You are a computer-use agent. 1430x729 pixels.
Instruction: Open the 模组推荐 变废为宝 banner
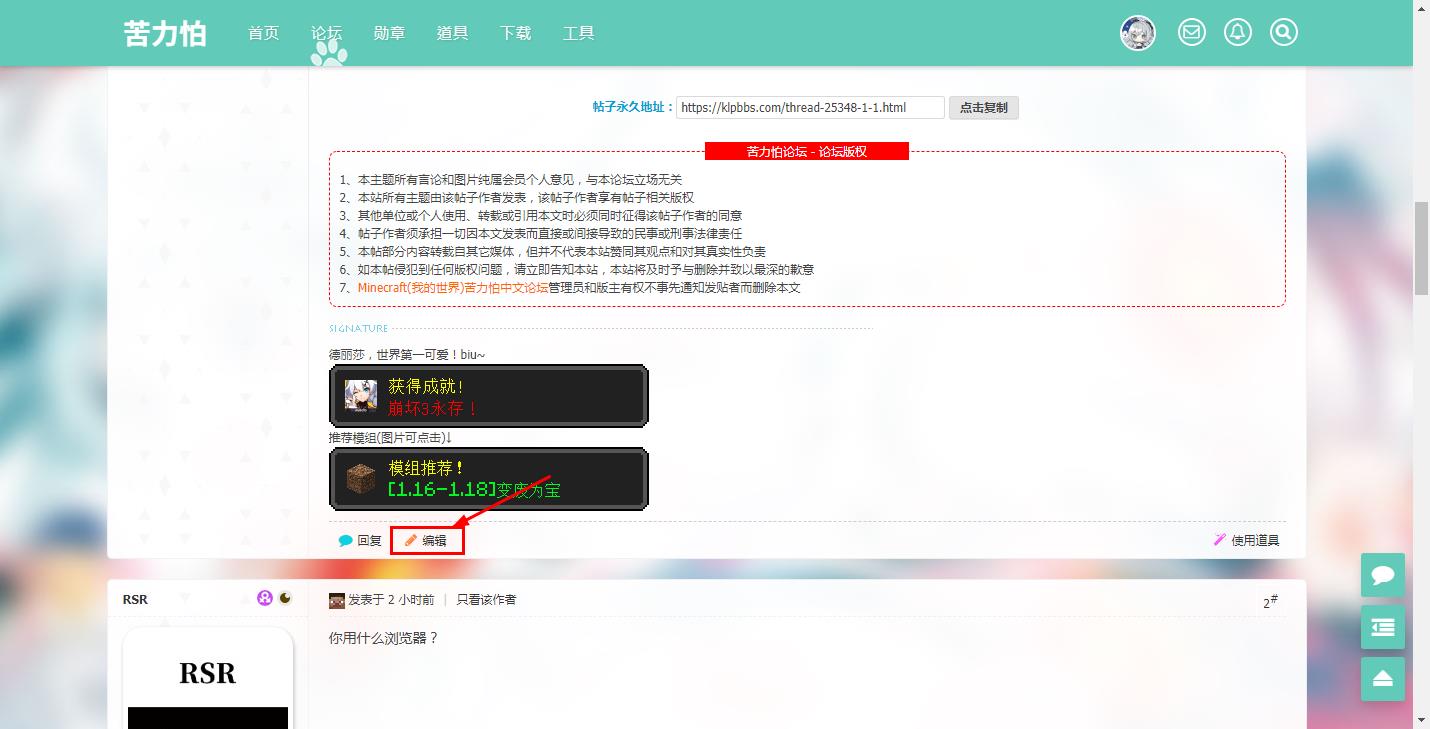tap(489, 479)
